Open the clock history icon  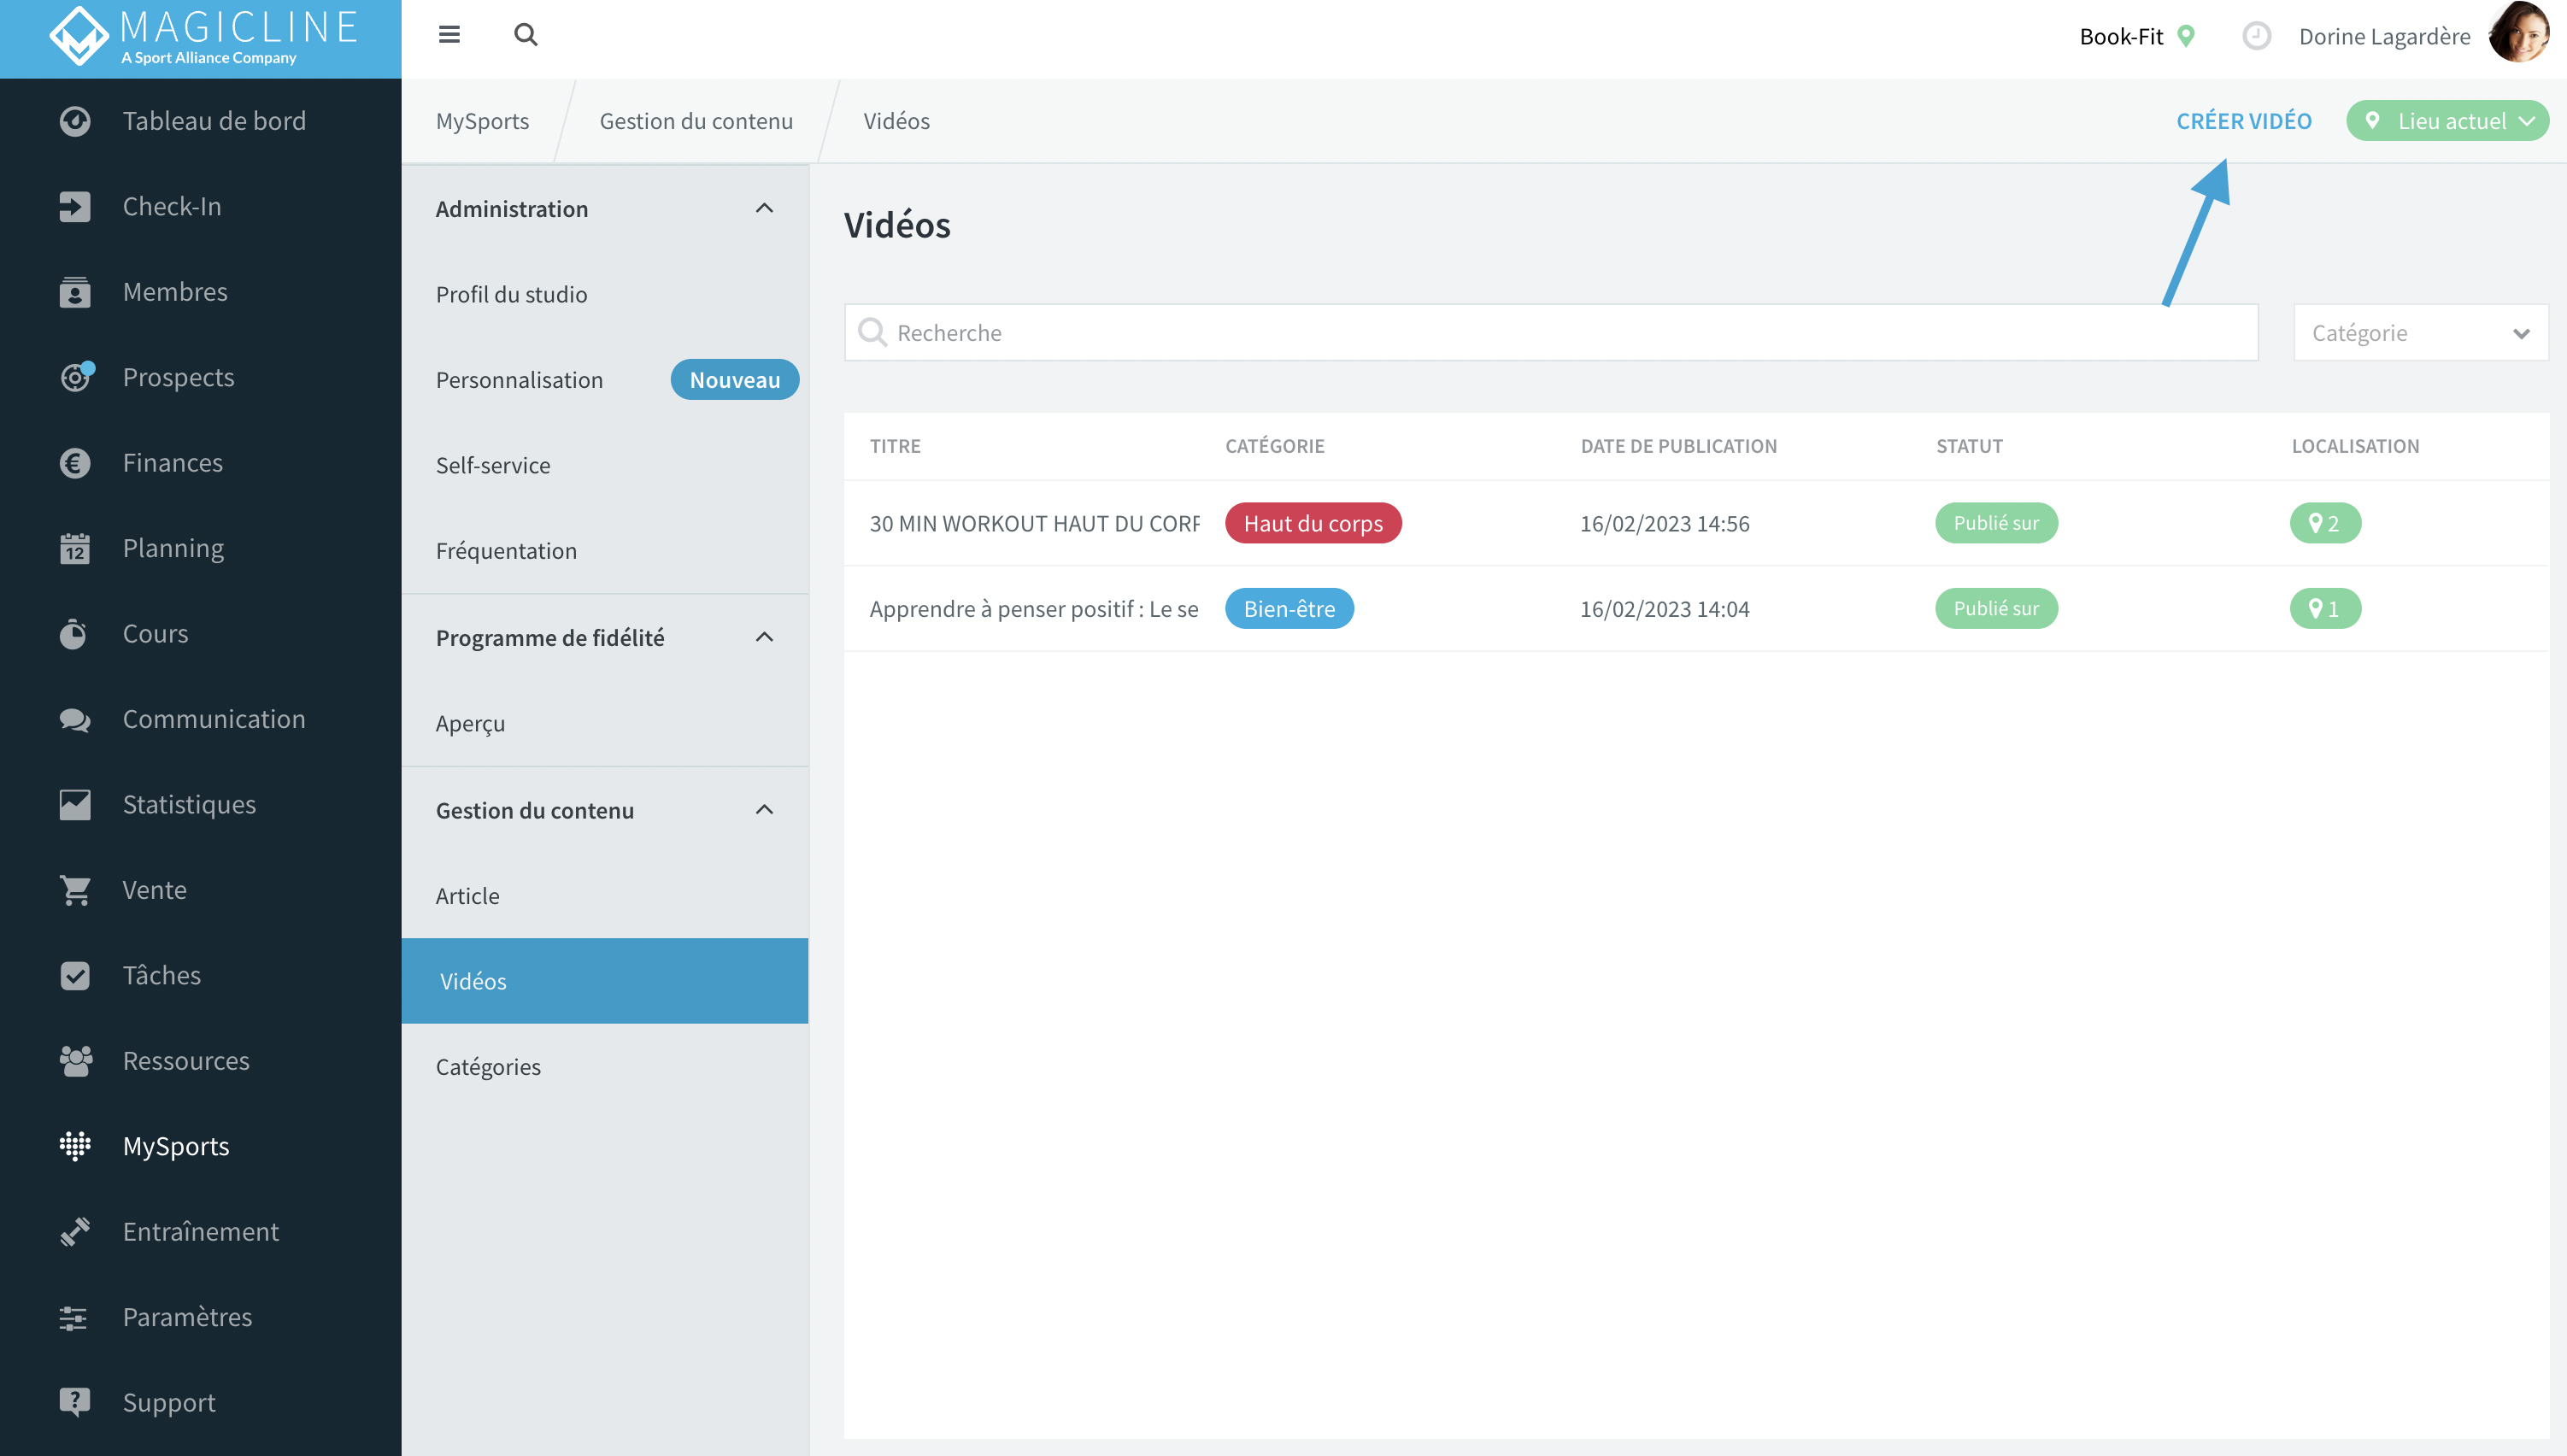coord(2256,36)
